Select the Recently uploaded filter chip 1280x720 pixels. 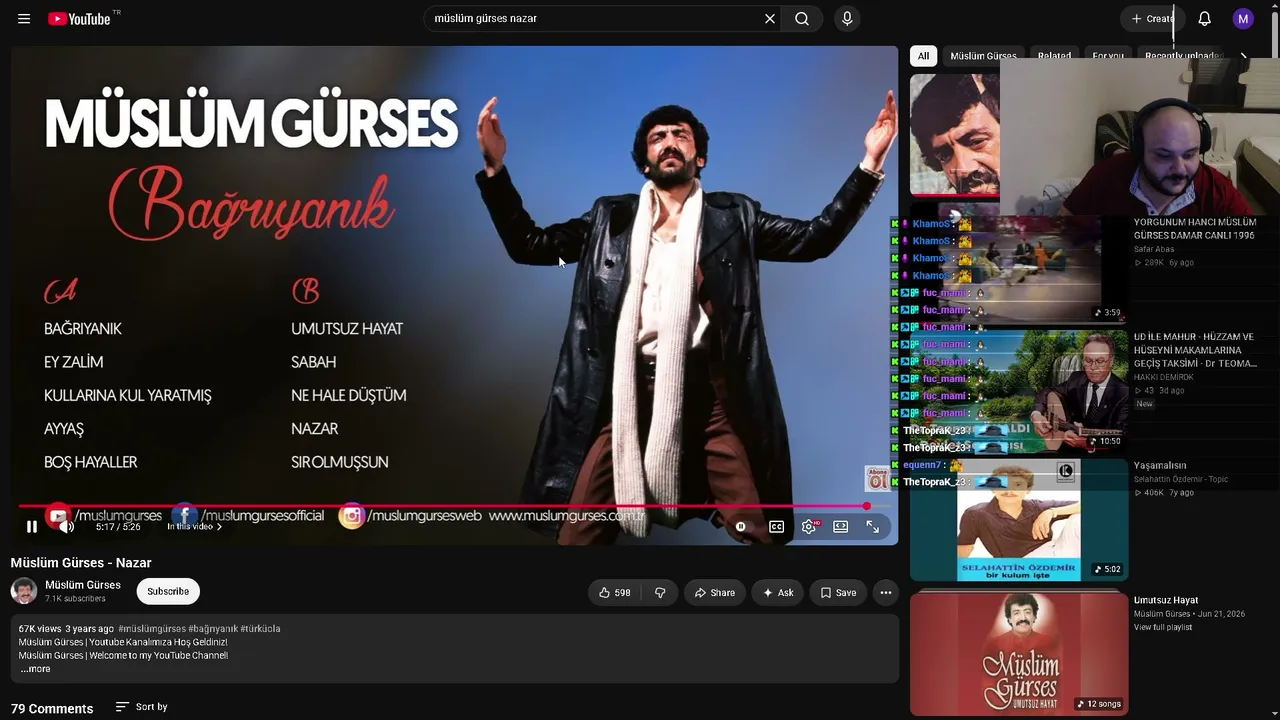coord(1184,56)
